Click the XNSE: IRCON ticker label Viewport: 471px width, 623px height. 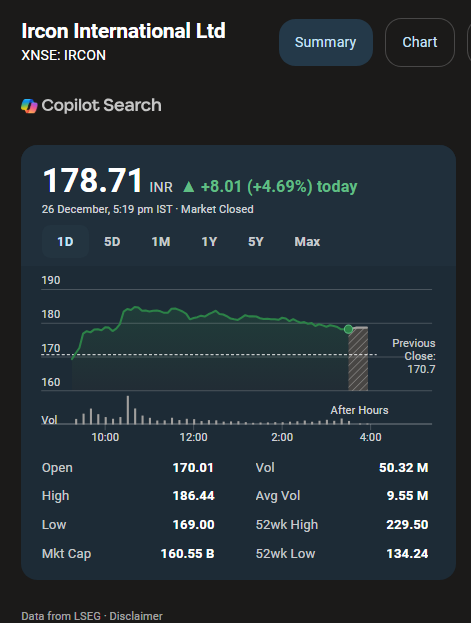[x=64, y=55]
